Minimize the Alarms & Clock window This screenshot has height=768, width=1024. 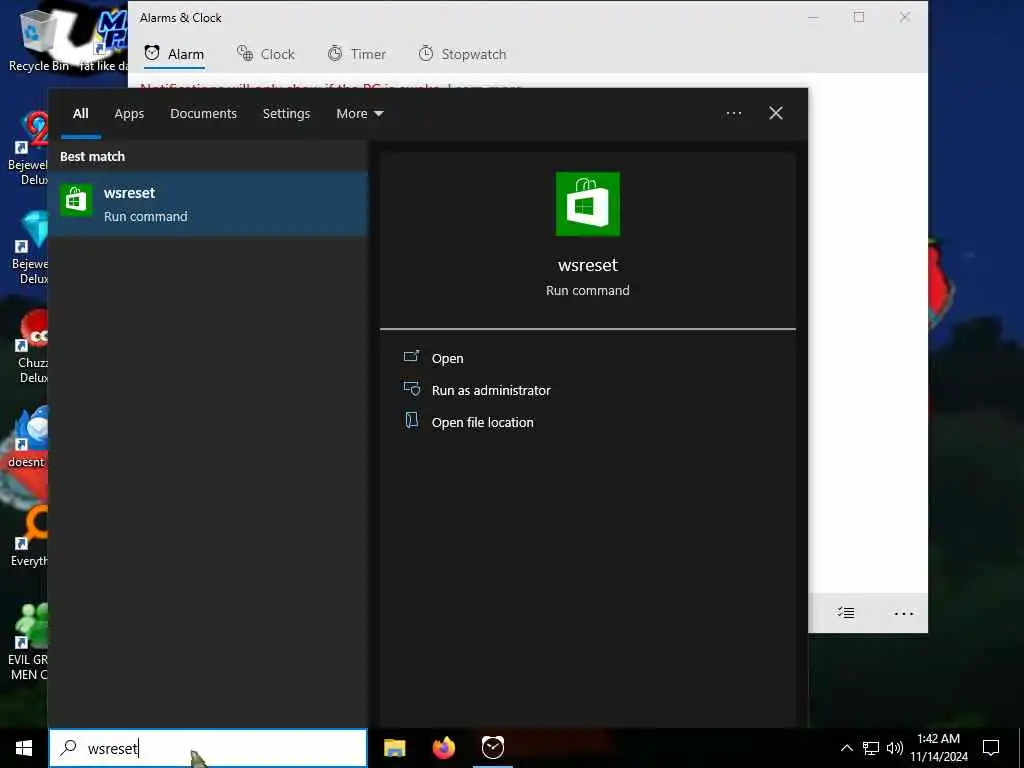click(x=813, y=18)
